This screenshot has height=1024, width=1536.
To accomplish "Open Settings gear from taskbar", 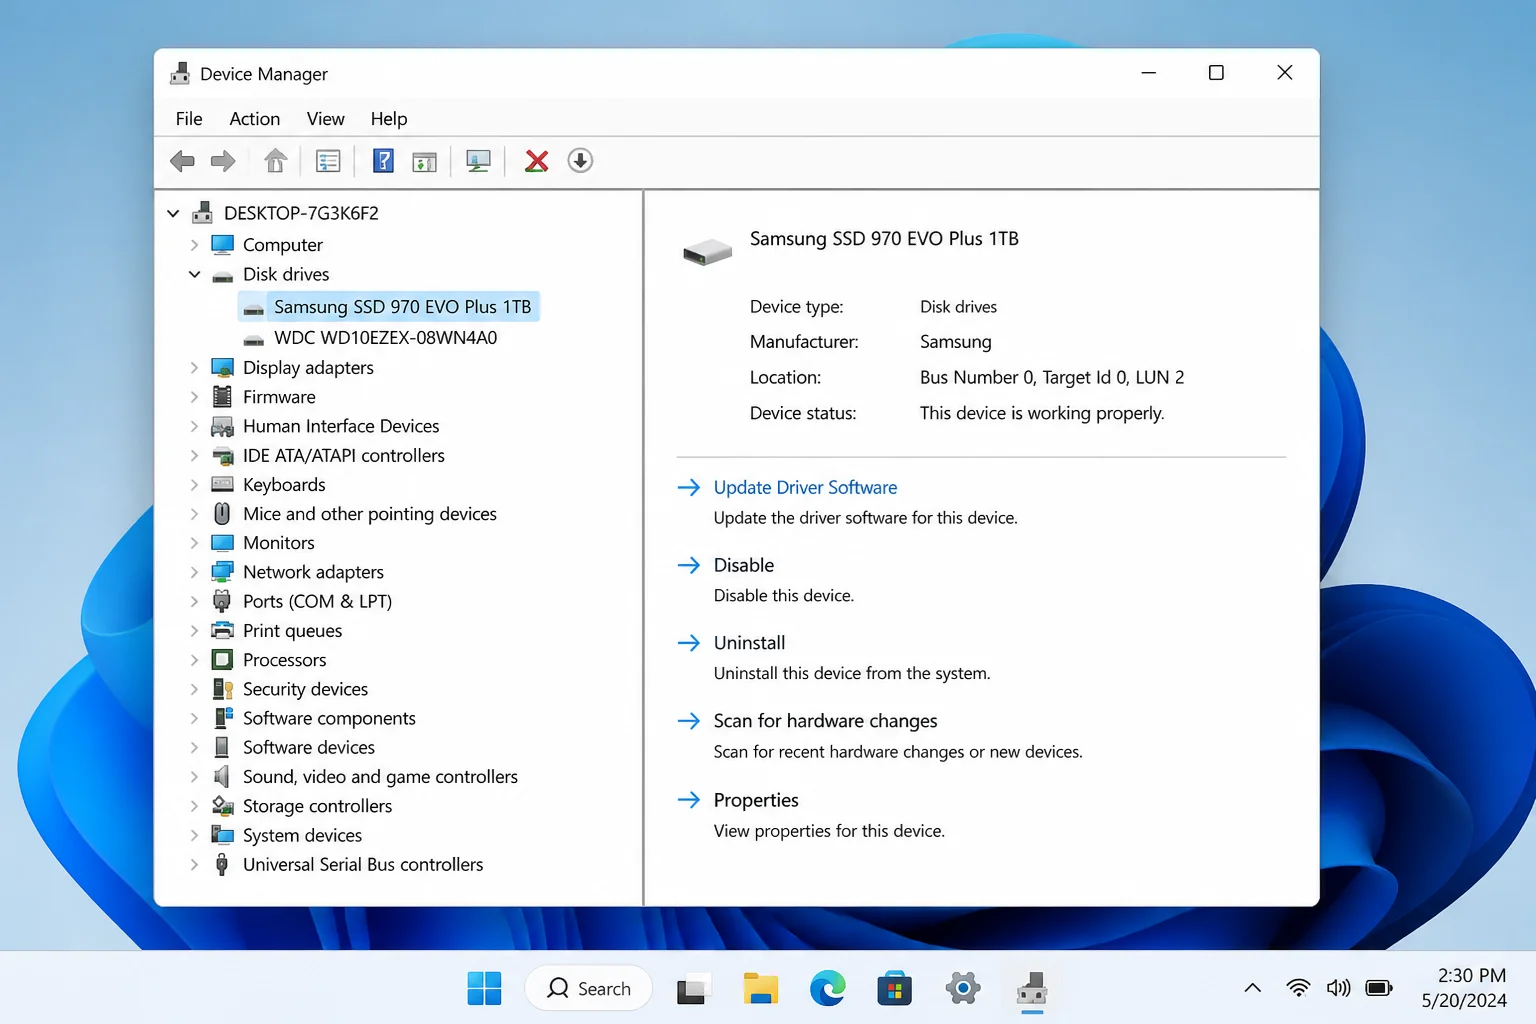I will [x=962, y=989].
